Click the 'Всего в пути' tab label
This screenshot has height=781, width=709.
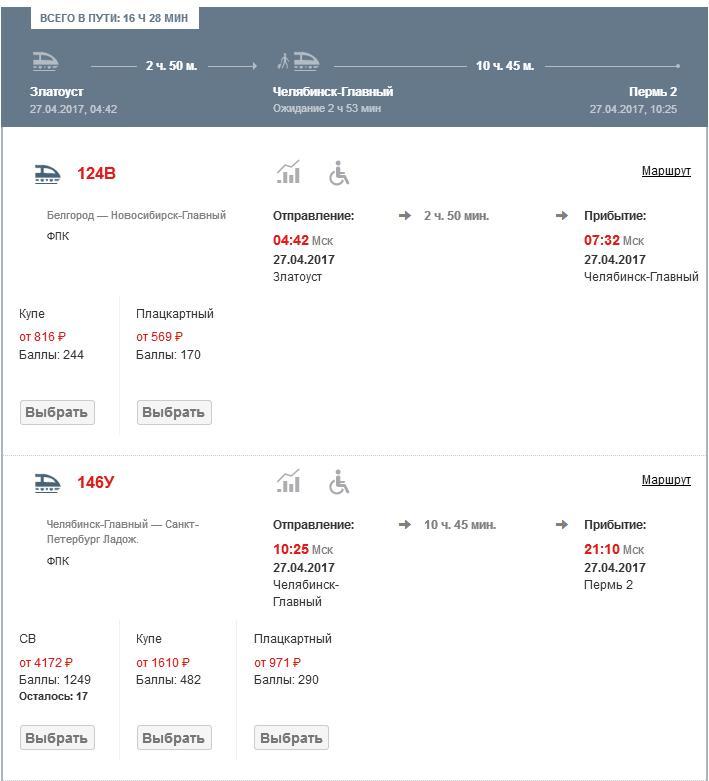(x=114, y=19)
